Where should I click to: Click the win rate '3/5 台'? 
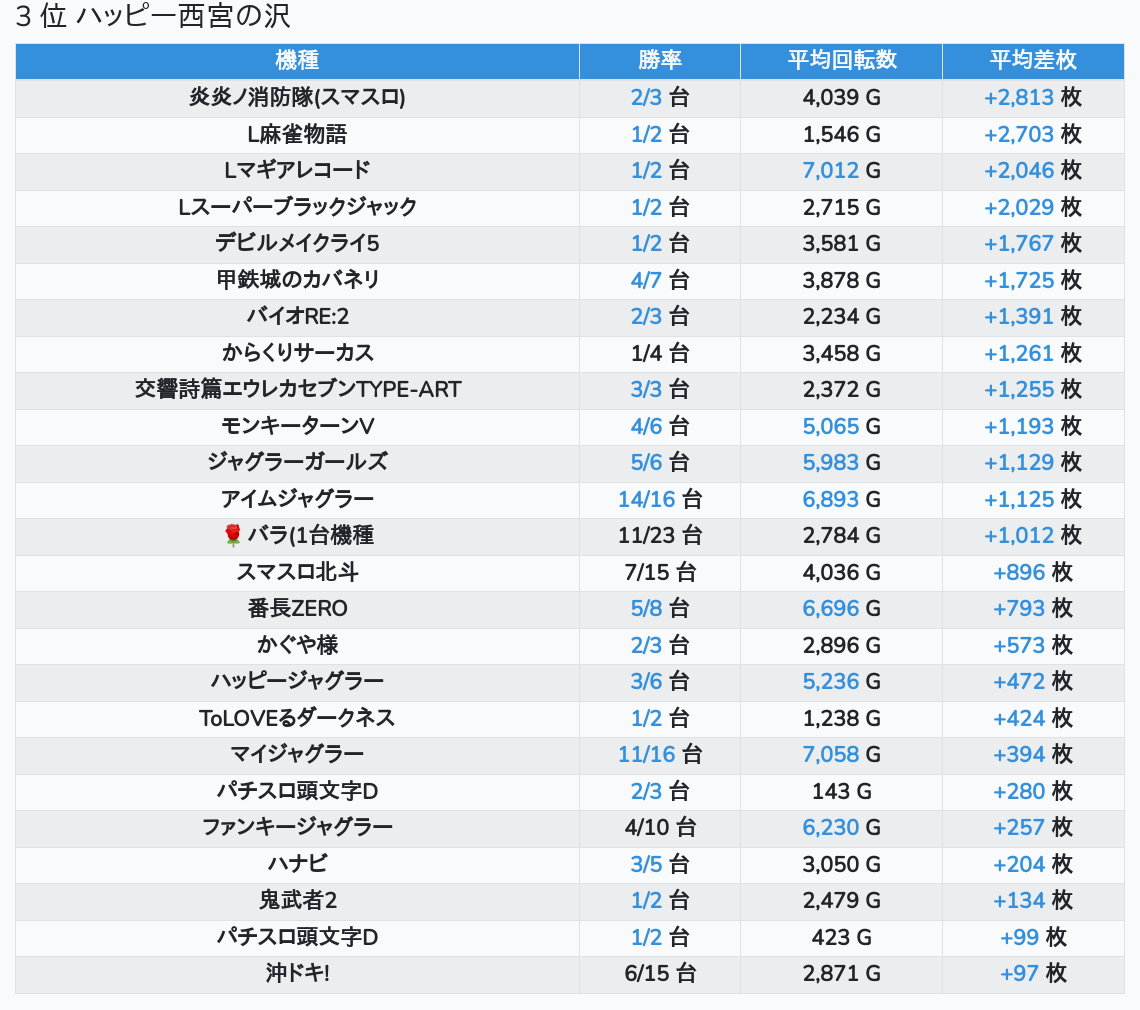pos(660,864)
